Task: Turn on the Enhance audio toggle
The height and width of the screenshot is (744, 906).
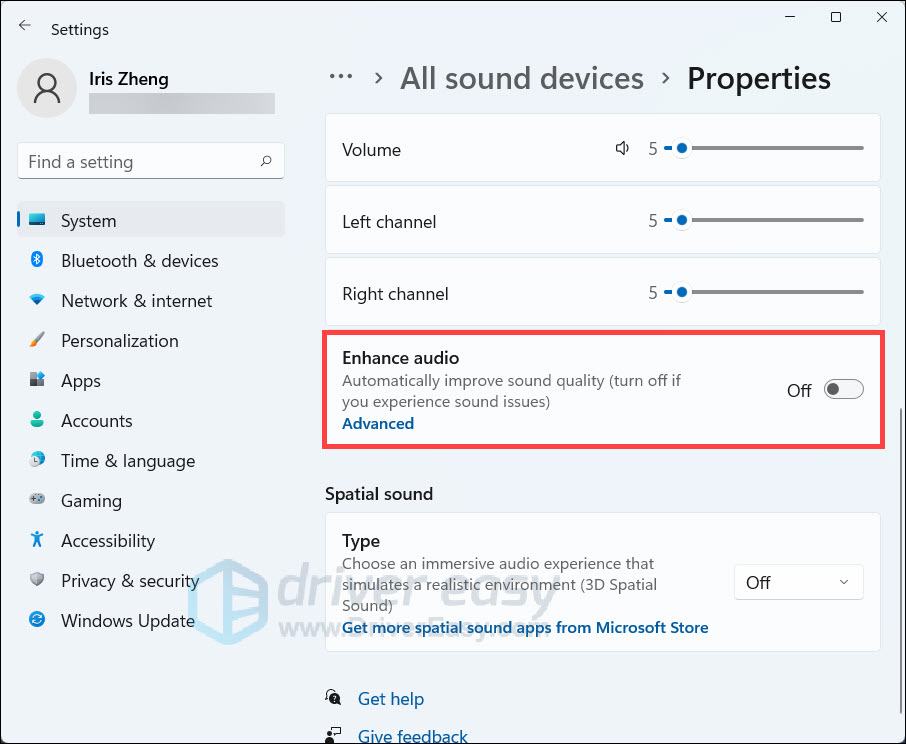Action: [x=843, y=390]
